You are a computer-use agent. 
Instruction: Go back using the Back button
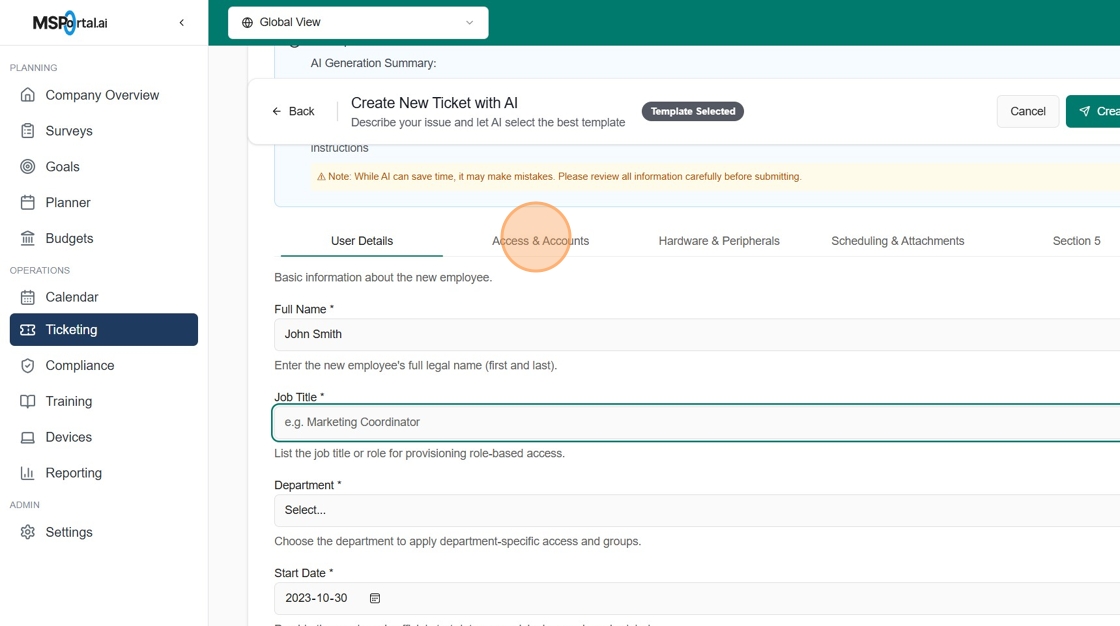293,111
